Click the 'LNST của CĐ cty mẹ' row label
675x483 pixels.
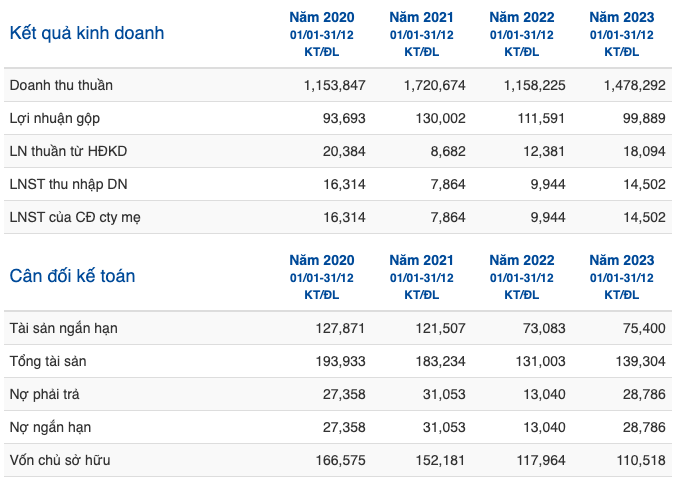pos(75,217)
